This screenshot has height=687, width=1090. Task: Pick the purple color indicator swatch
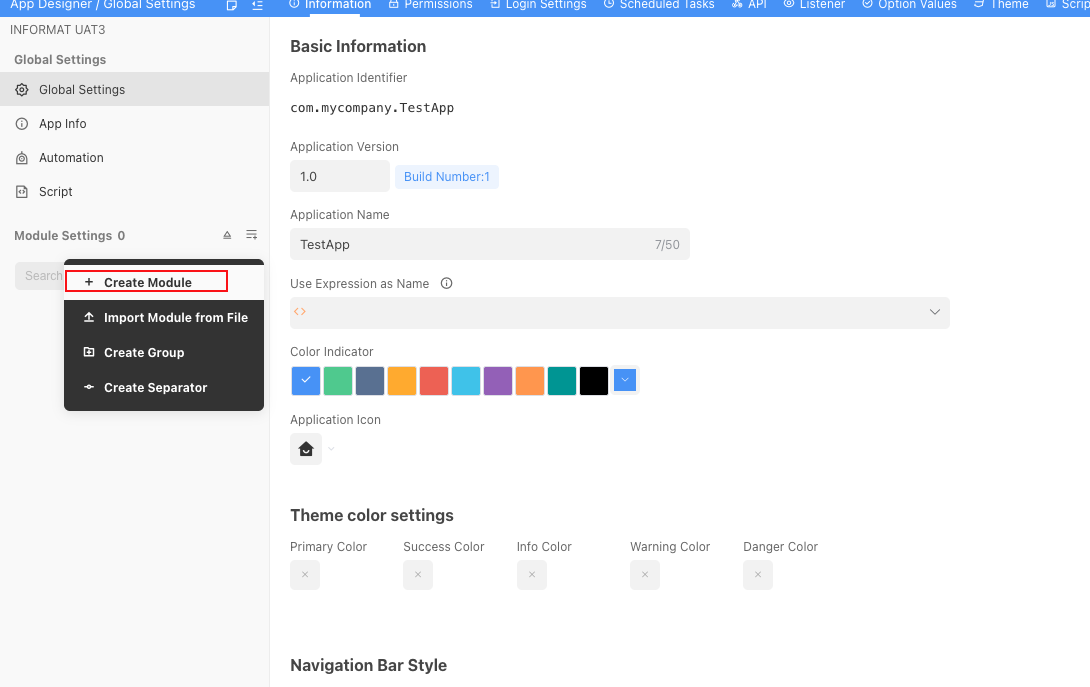pyautogui.click(x=498, y=381)
